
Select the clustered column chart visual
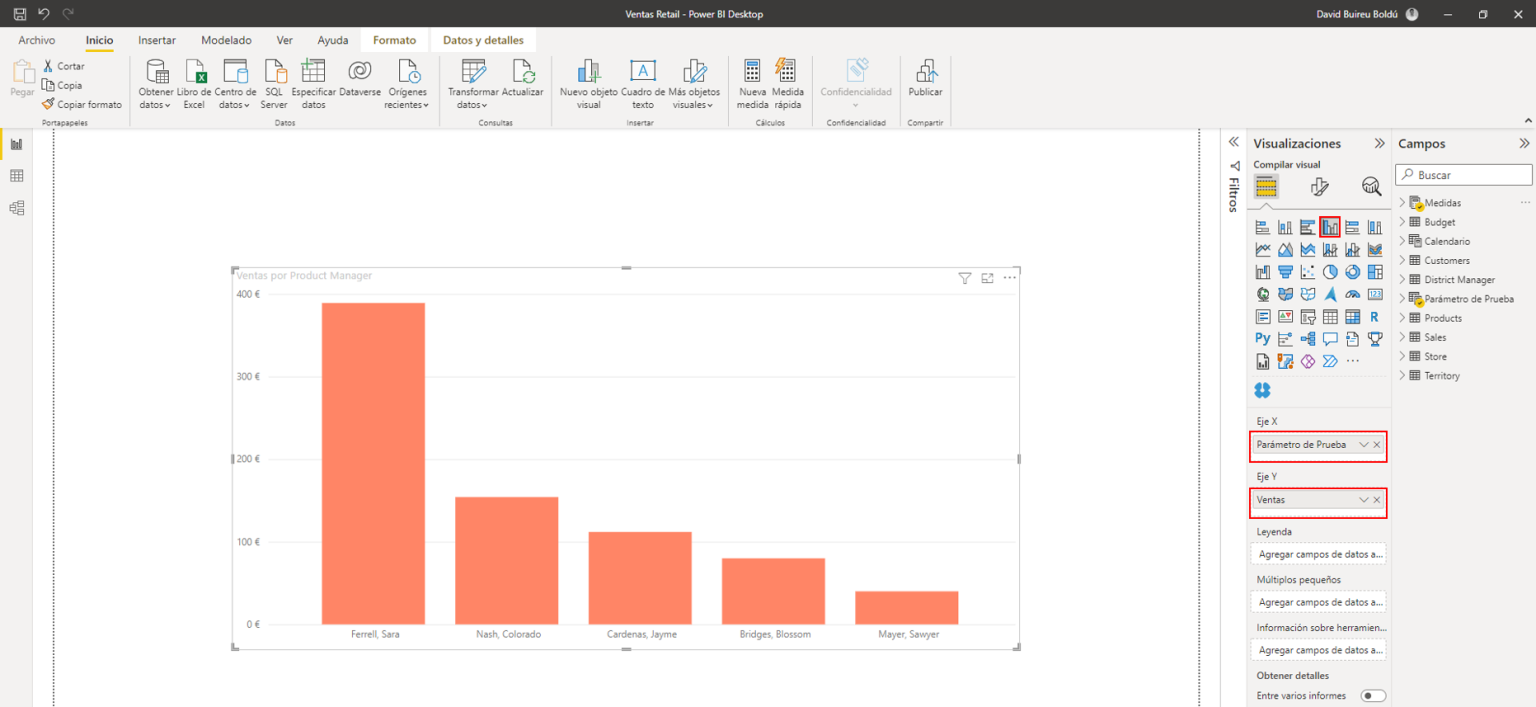[1330, 227]
